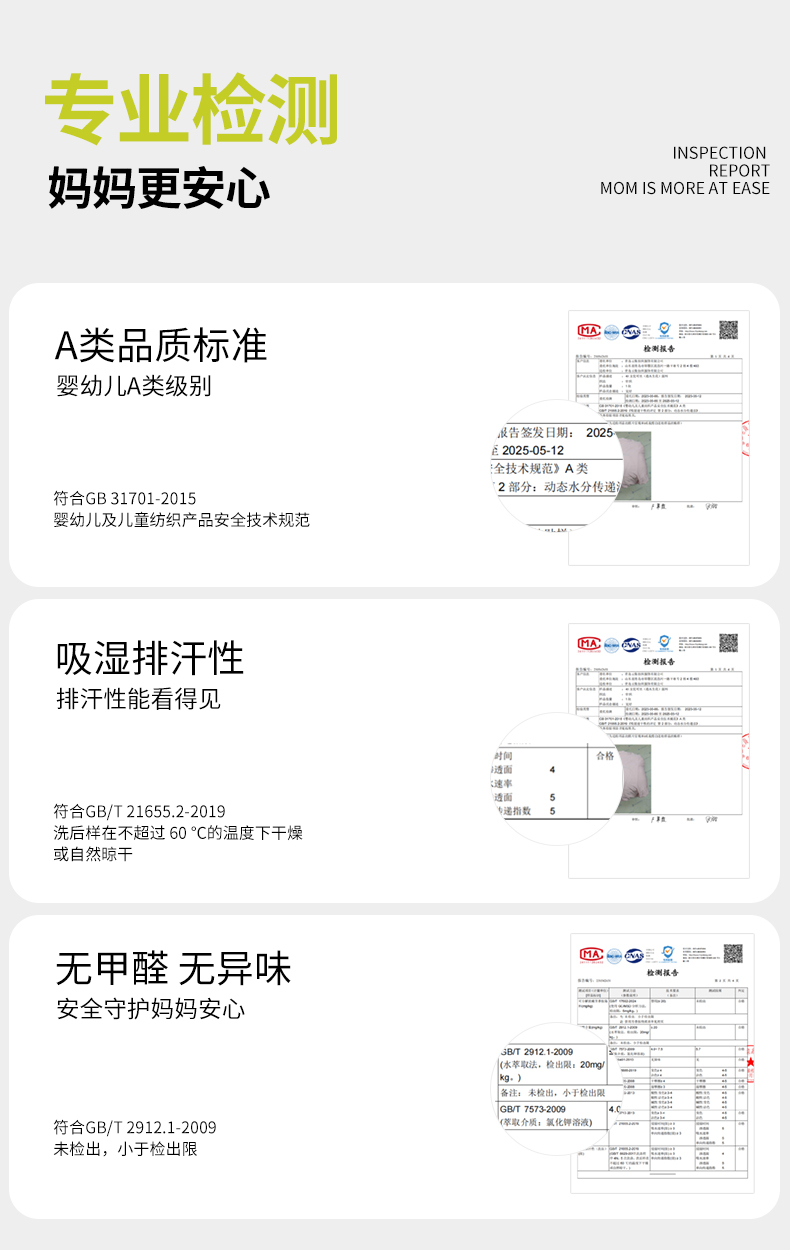Open the A类品质标准 test report thumbnail
The height and width of the screenshot is (1250, 790).
(x=659, y=437)
